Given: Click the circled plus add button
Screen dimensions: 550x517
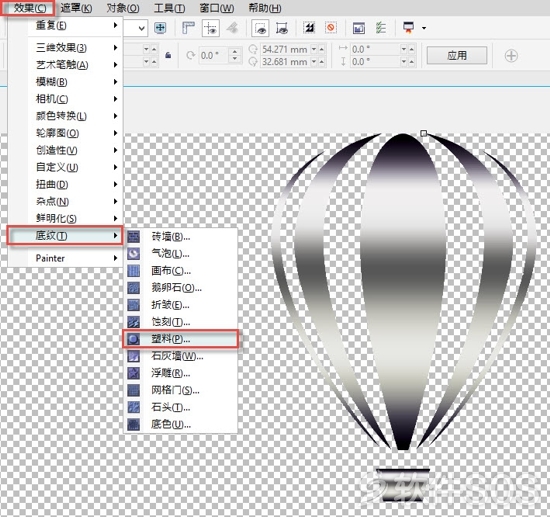Looking at the screenshot, I should (511, 55).
